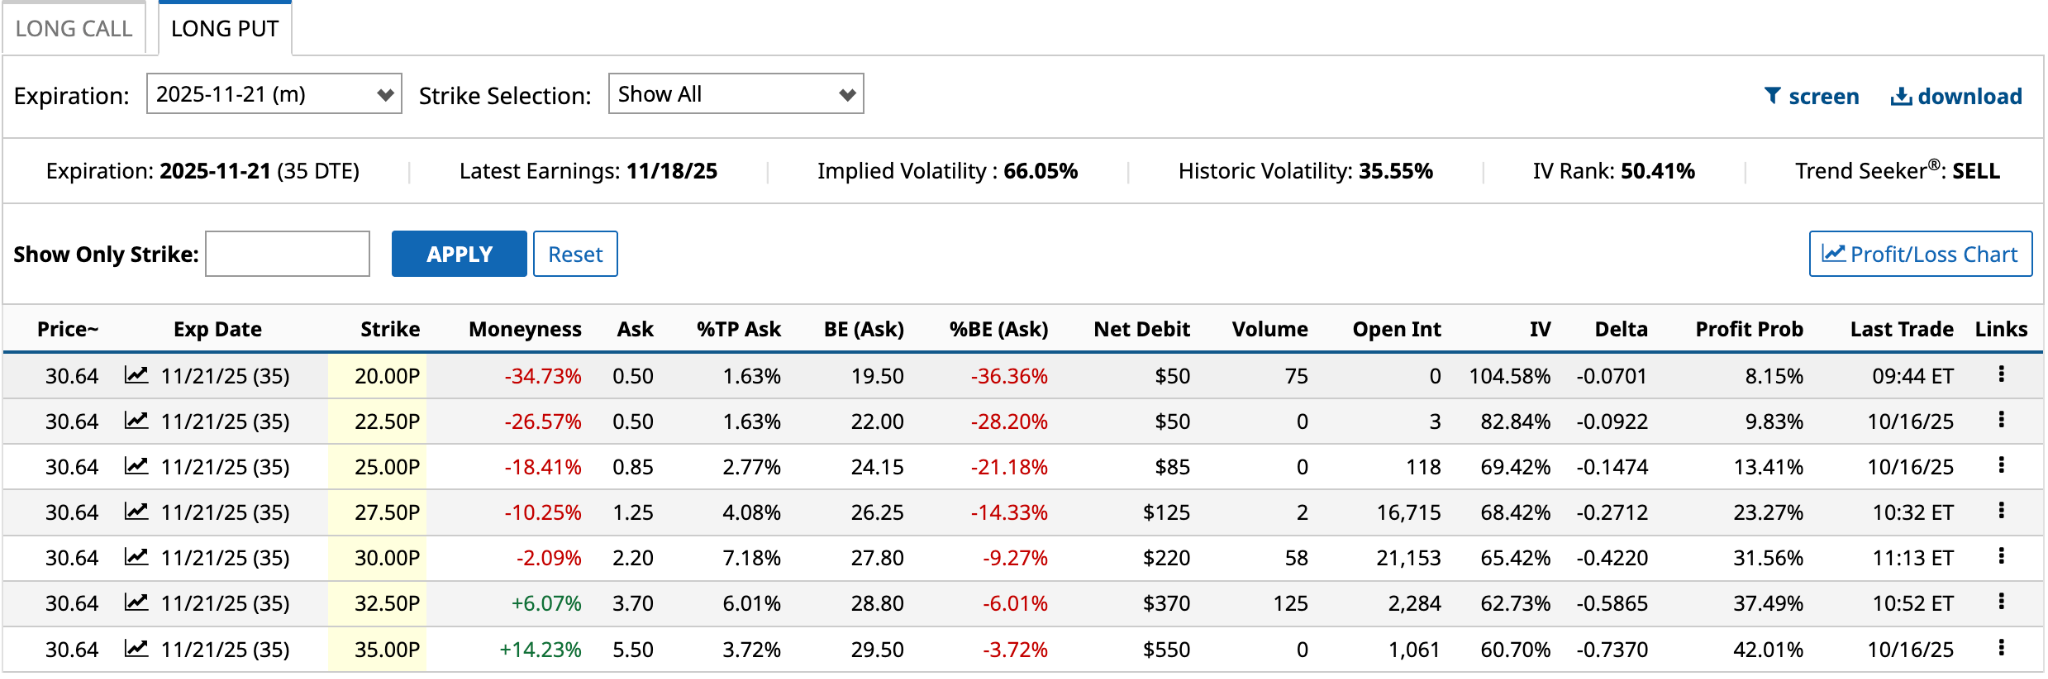
Task: Open links menu for 27.50P row
Action: 2001,511
